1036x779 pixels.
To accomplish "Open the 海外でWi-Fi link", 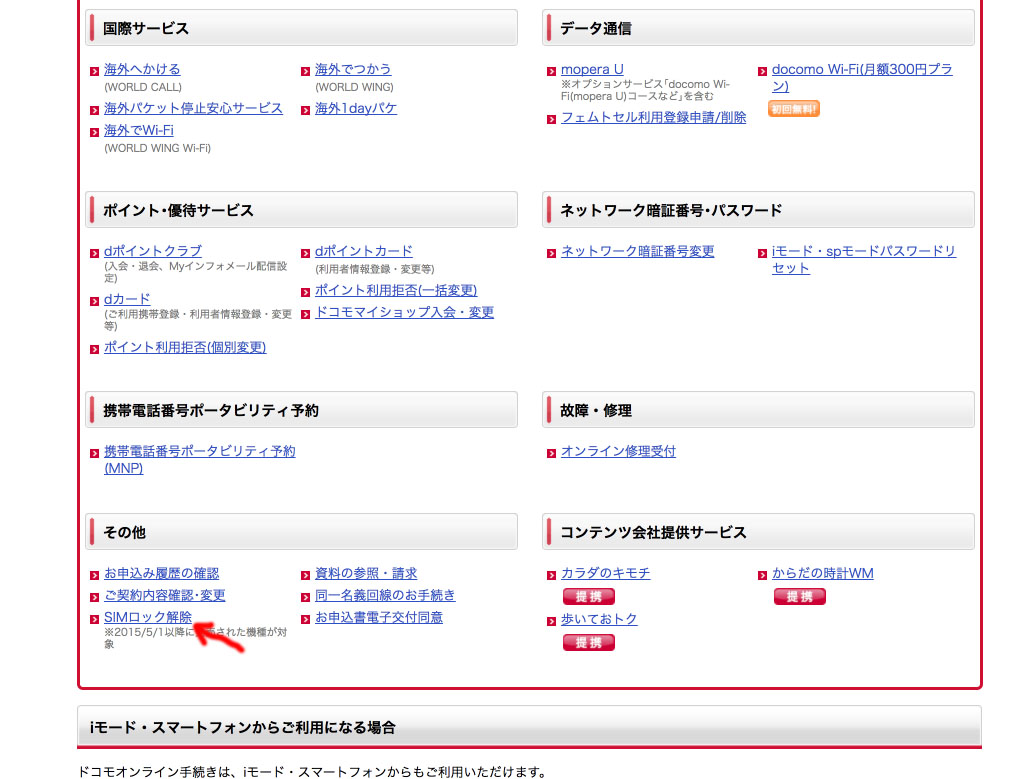I will click(139, 131).
